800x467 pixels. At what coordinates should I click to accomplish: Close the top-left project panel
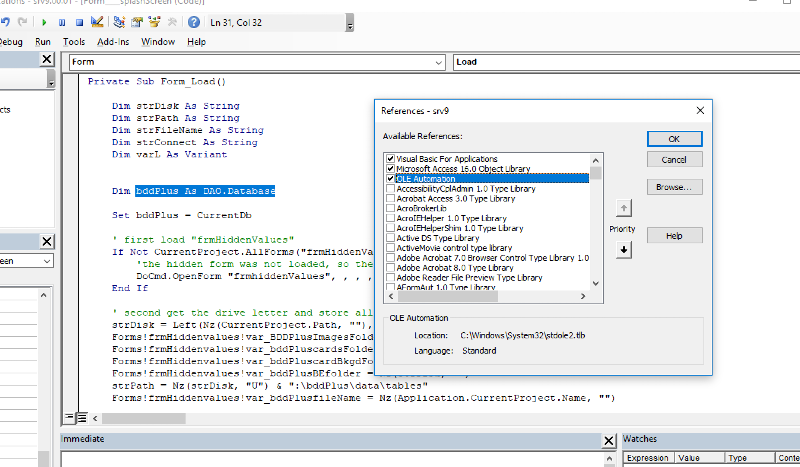point(46,60)
